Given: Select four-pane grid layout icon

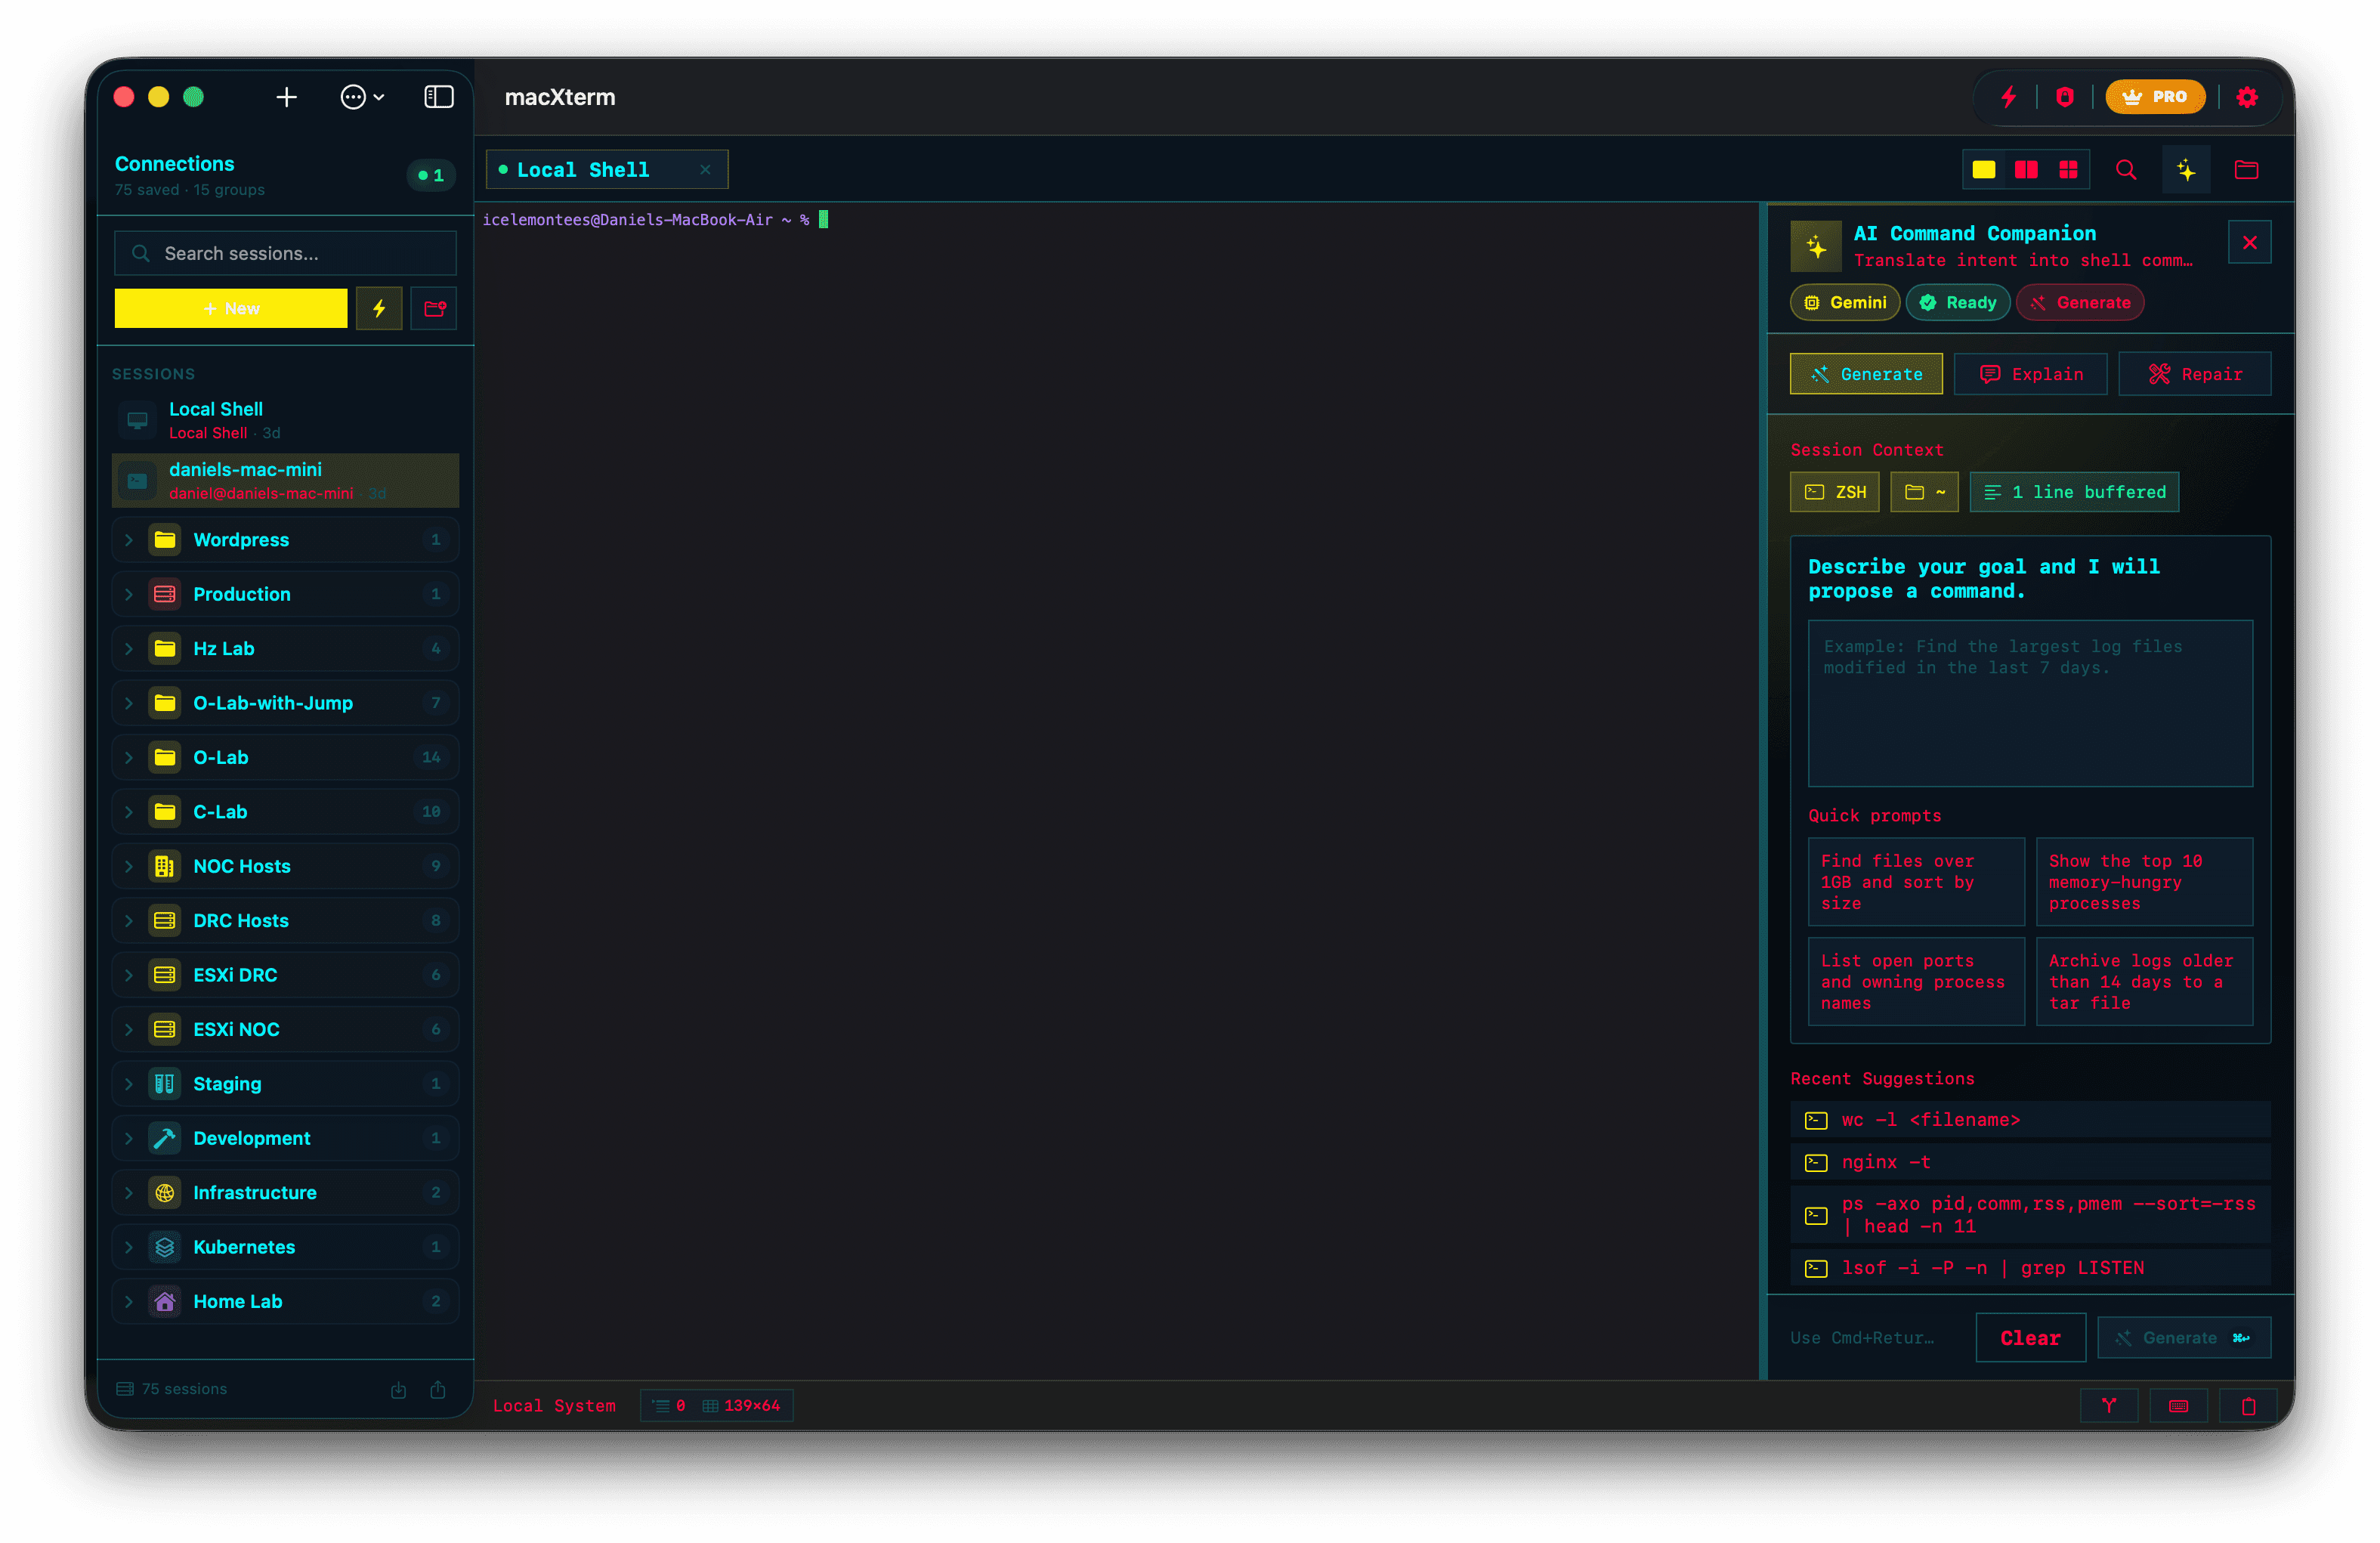Looking at the screenshot, I should click(x=2068, y=170).
